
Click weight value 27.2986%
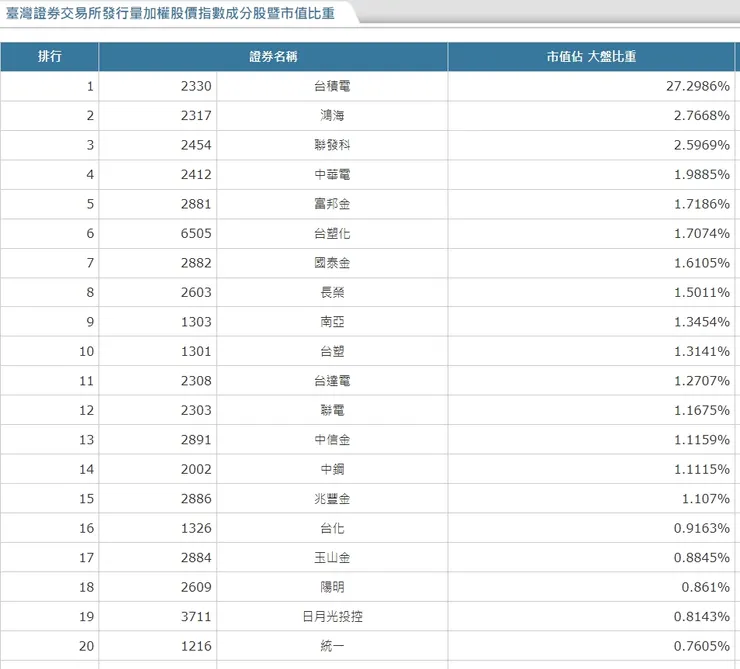point(698,86)
